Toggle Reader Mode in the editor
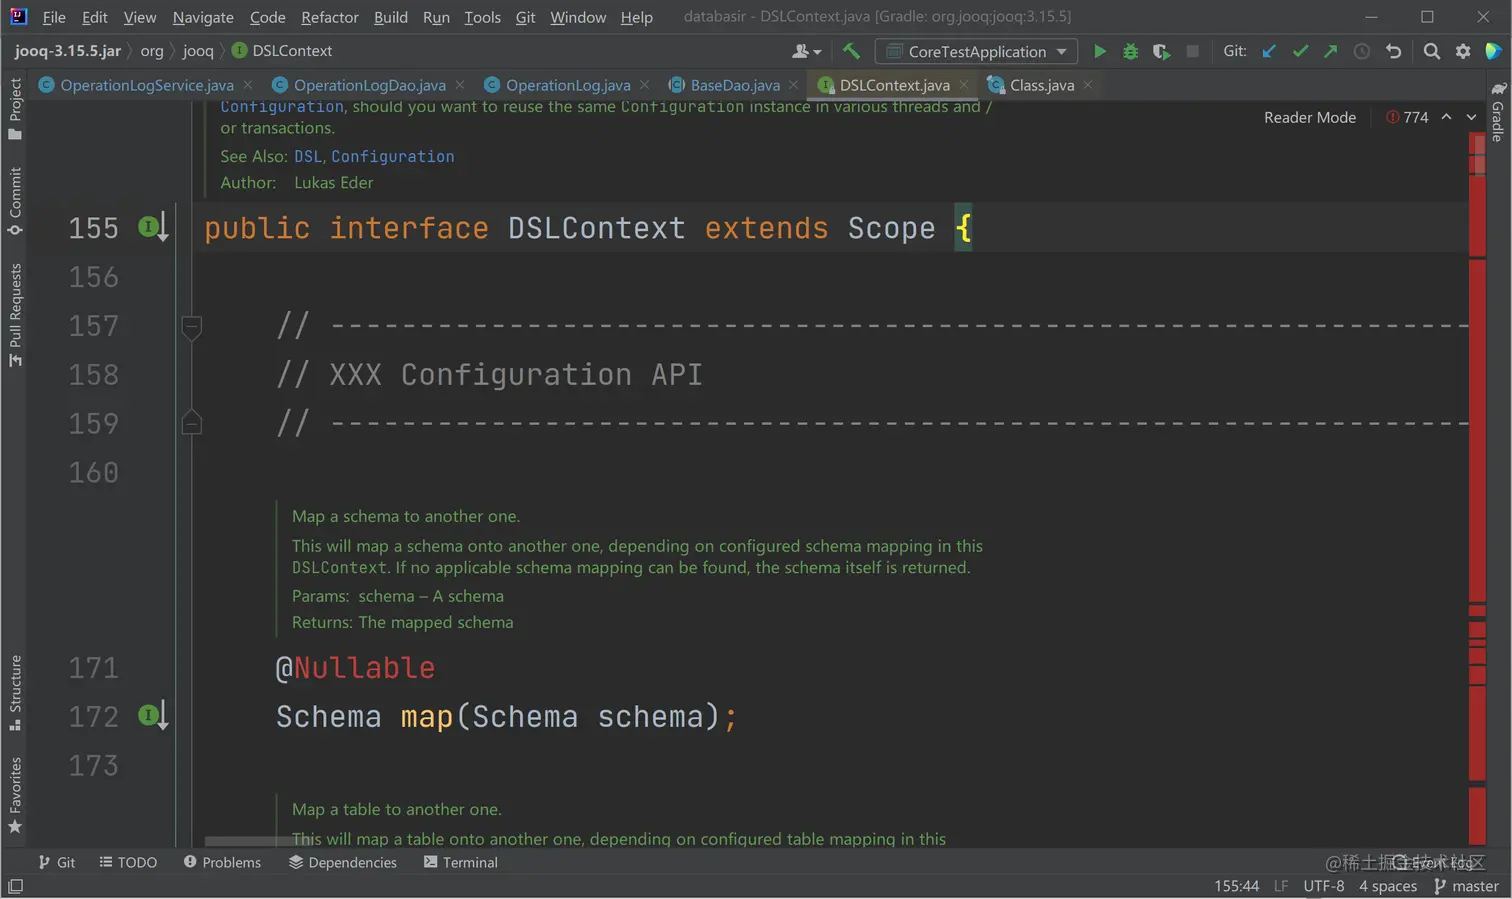Image resolution: width=1512 pixels, height=899 pixels. coord(1309,117)
